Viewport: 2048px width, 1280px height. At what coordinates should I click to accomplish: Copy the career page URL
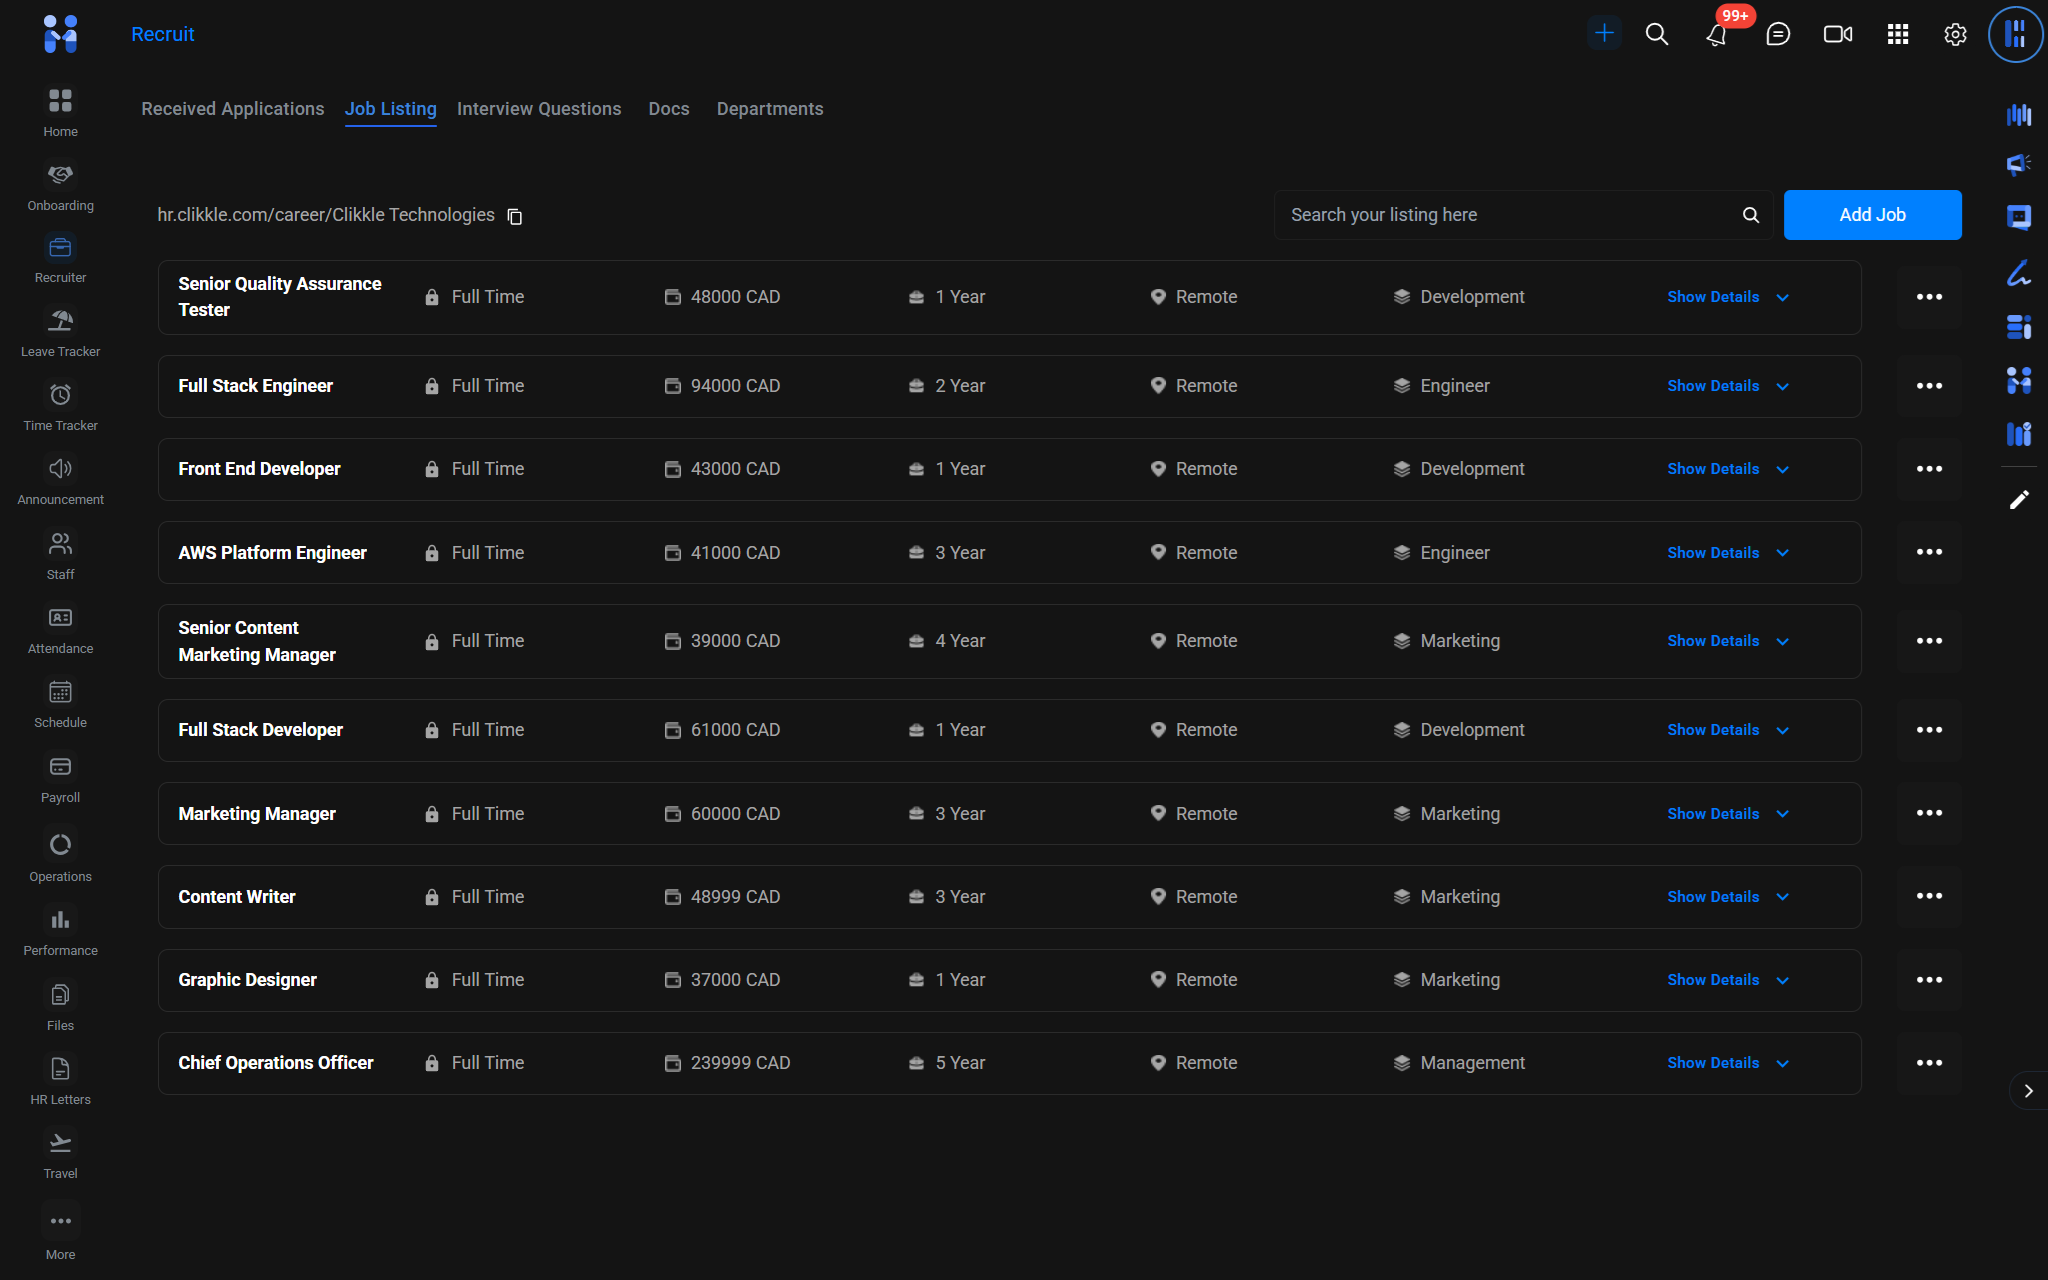(x=515, y=217)
